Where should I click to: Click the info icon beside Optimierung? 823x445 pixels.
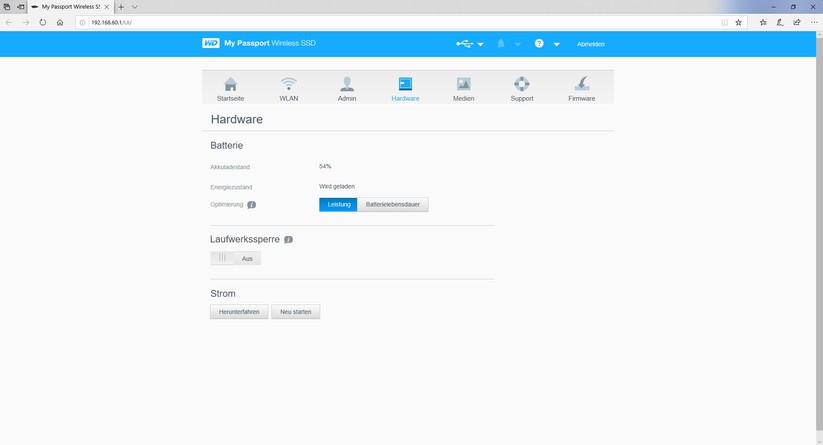(x=251, y=205)
